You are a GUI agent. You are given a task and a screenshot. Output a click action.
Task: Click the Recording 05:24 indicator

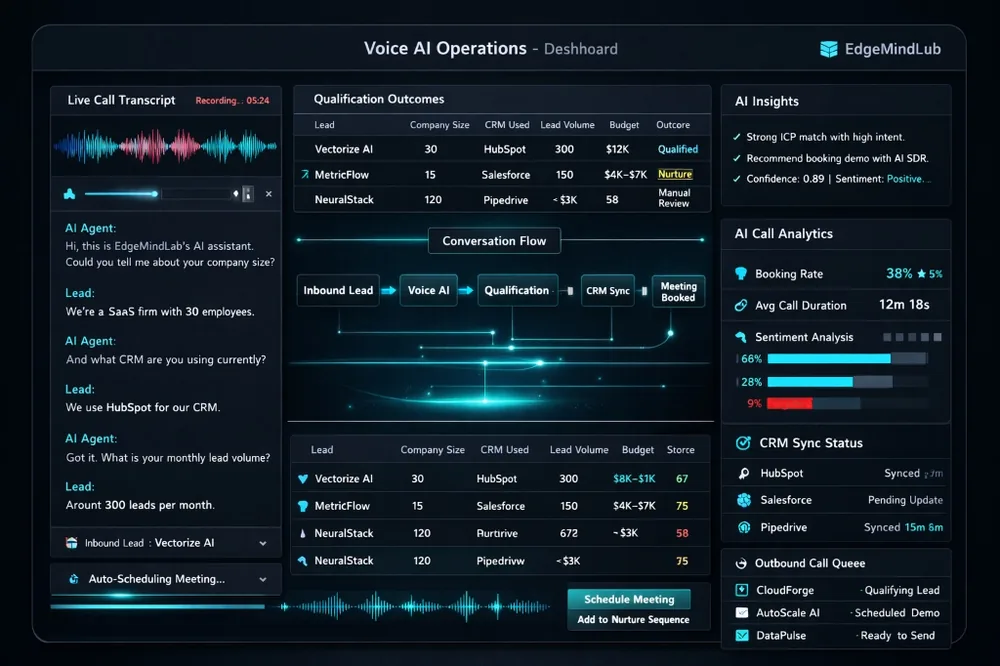click(x=232, y=100)
